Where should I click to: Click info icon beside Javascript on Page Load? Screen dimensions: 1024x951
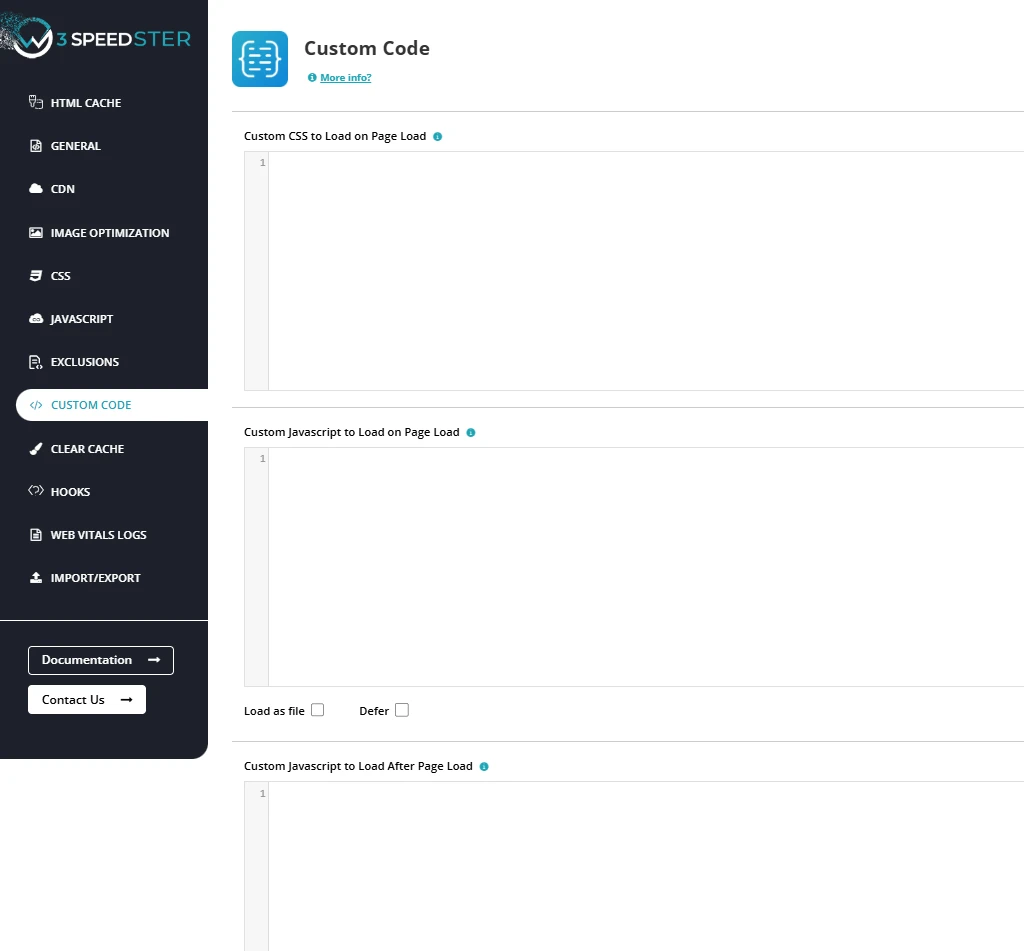tap(471, 433)
